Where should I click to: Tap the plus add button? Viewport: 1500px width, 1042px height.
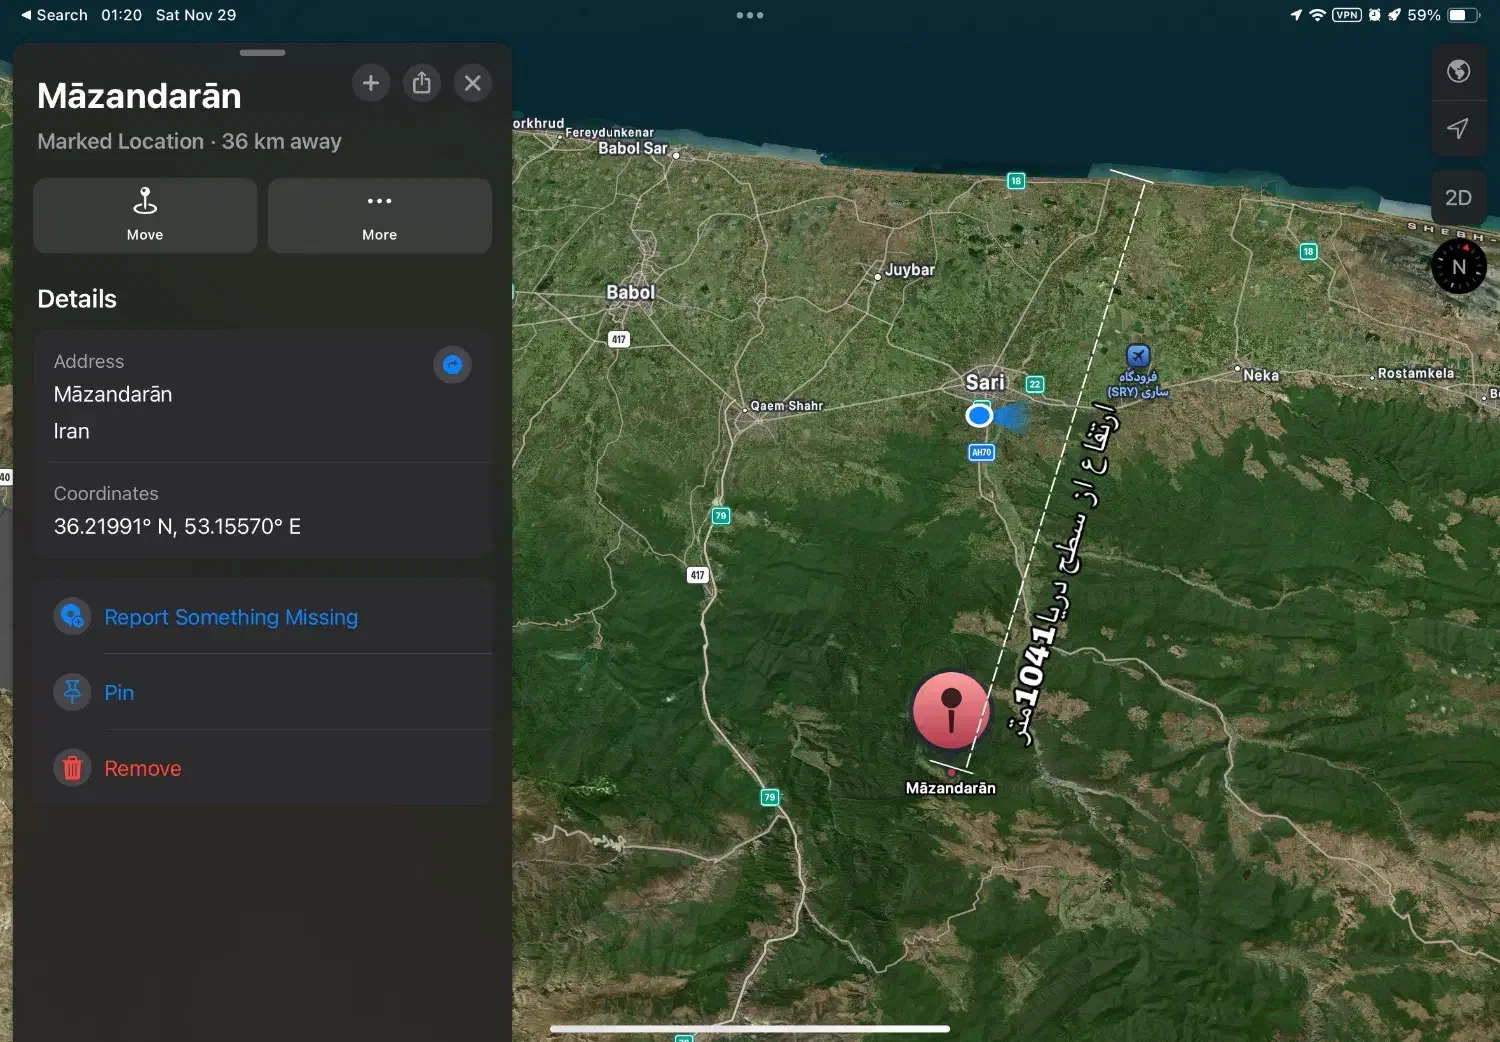point(370,83)
